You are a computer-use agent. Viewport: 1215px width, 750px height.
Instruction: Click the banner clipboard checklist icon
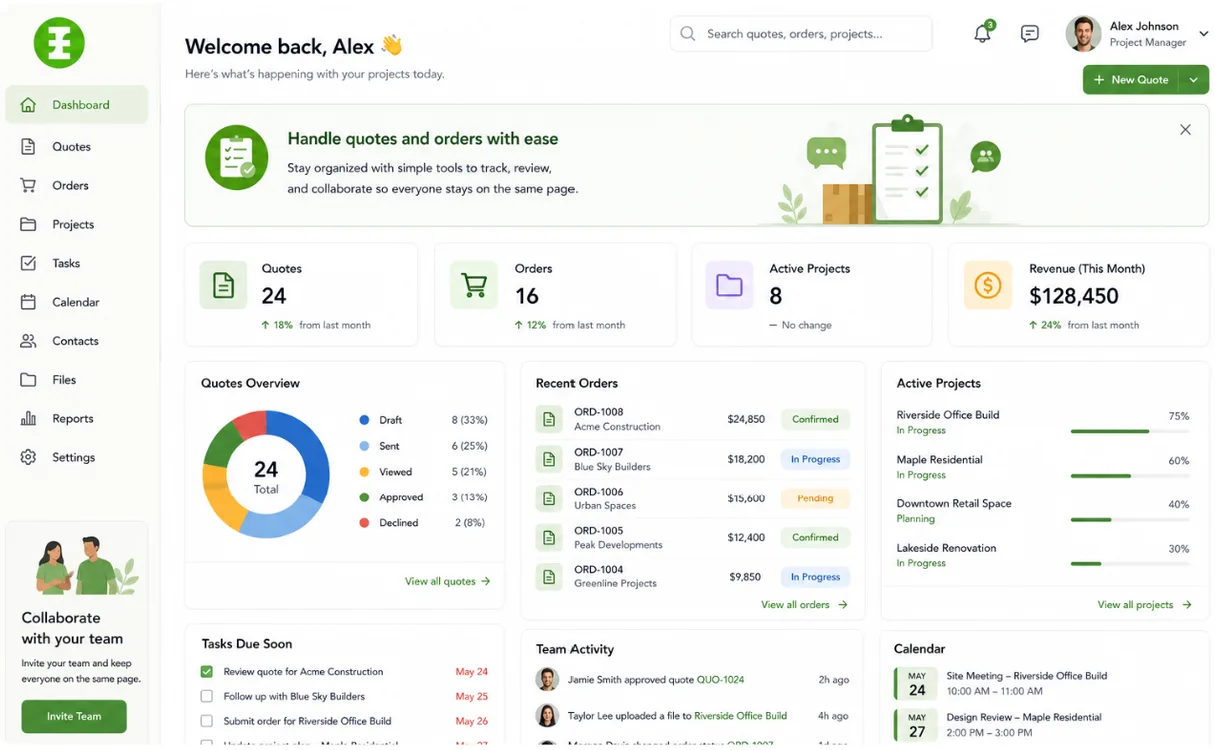237,157
